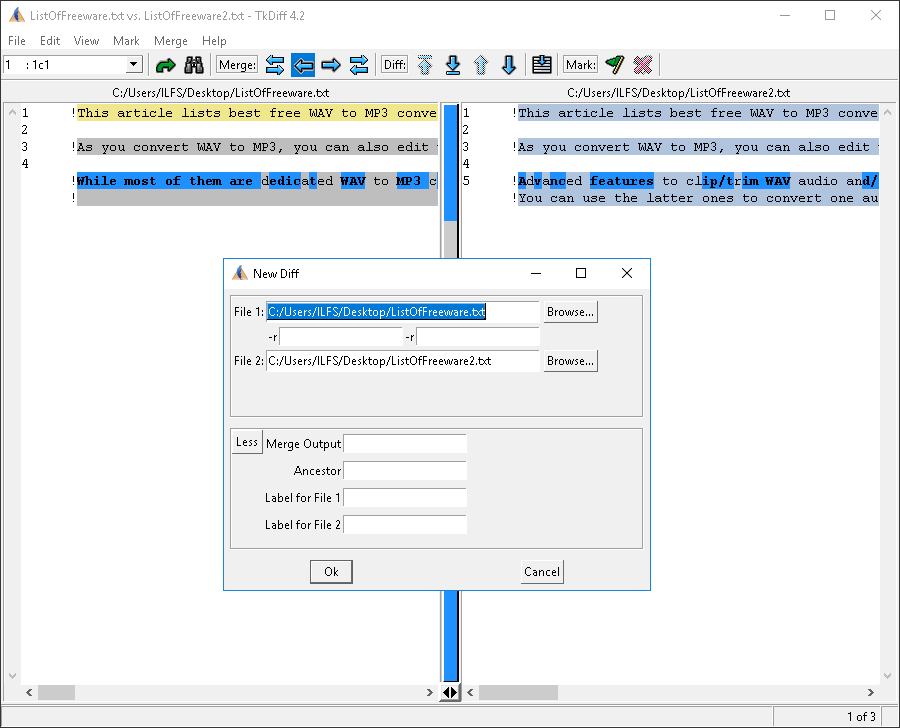Click the File 2 path field
The image size is (900, 728).
click(402, 361)
